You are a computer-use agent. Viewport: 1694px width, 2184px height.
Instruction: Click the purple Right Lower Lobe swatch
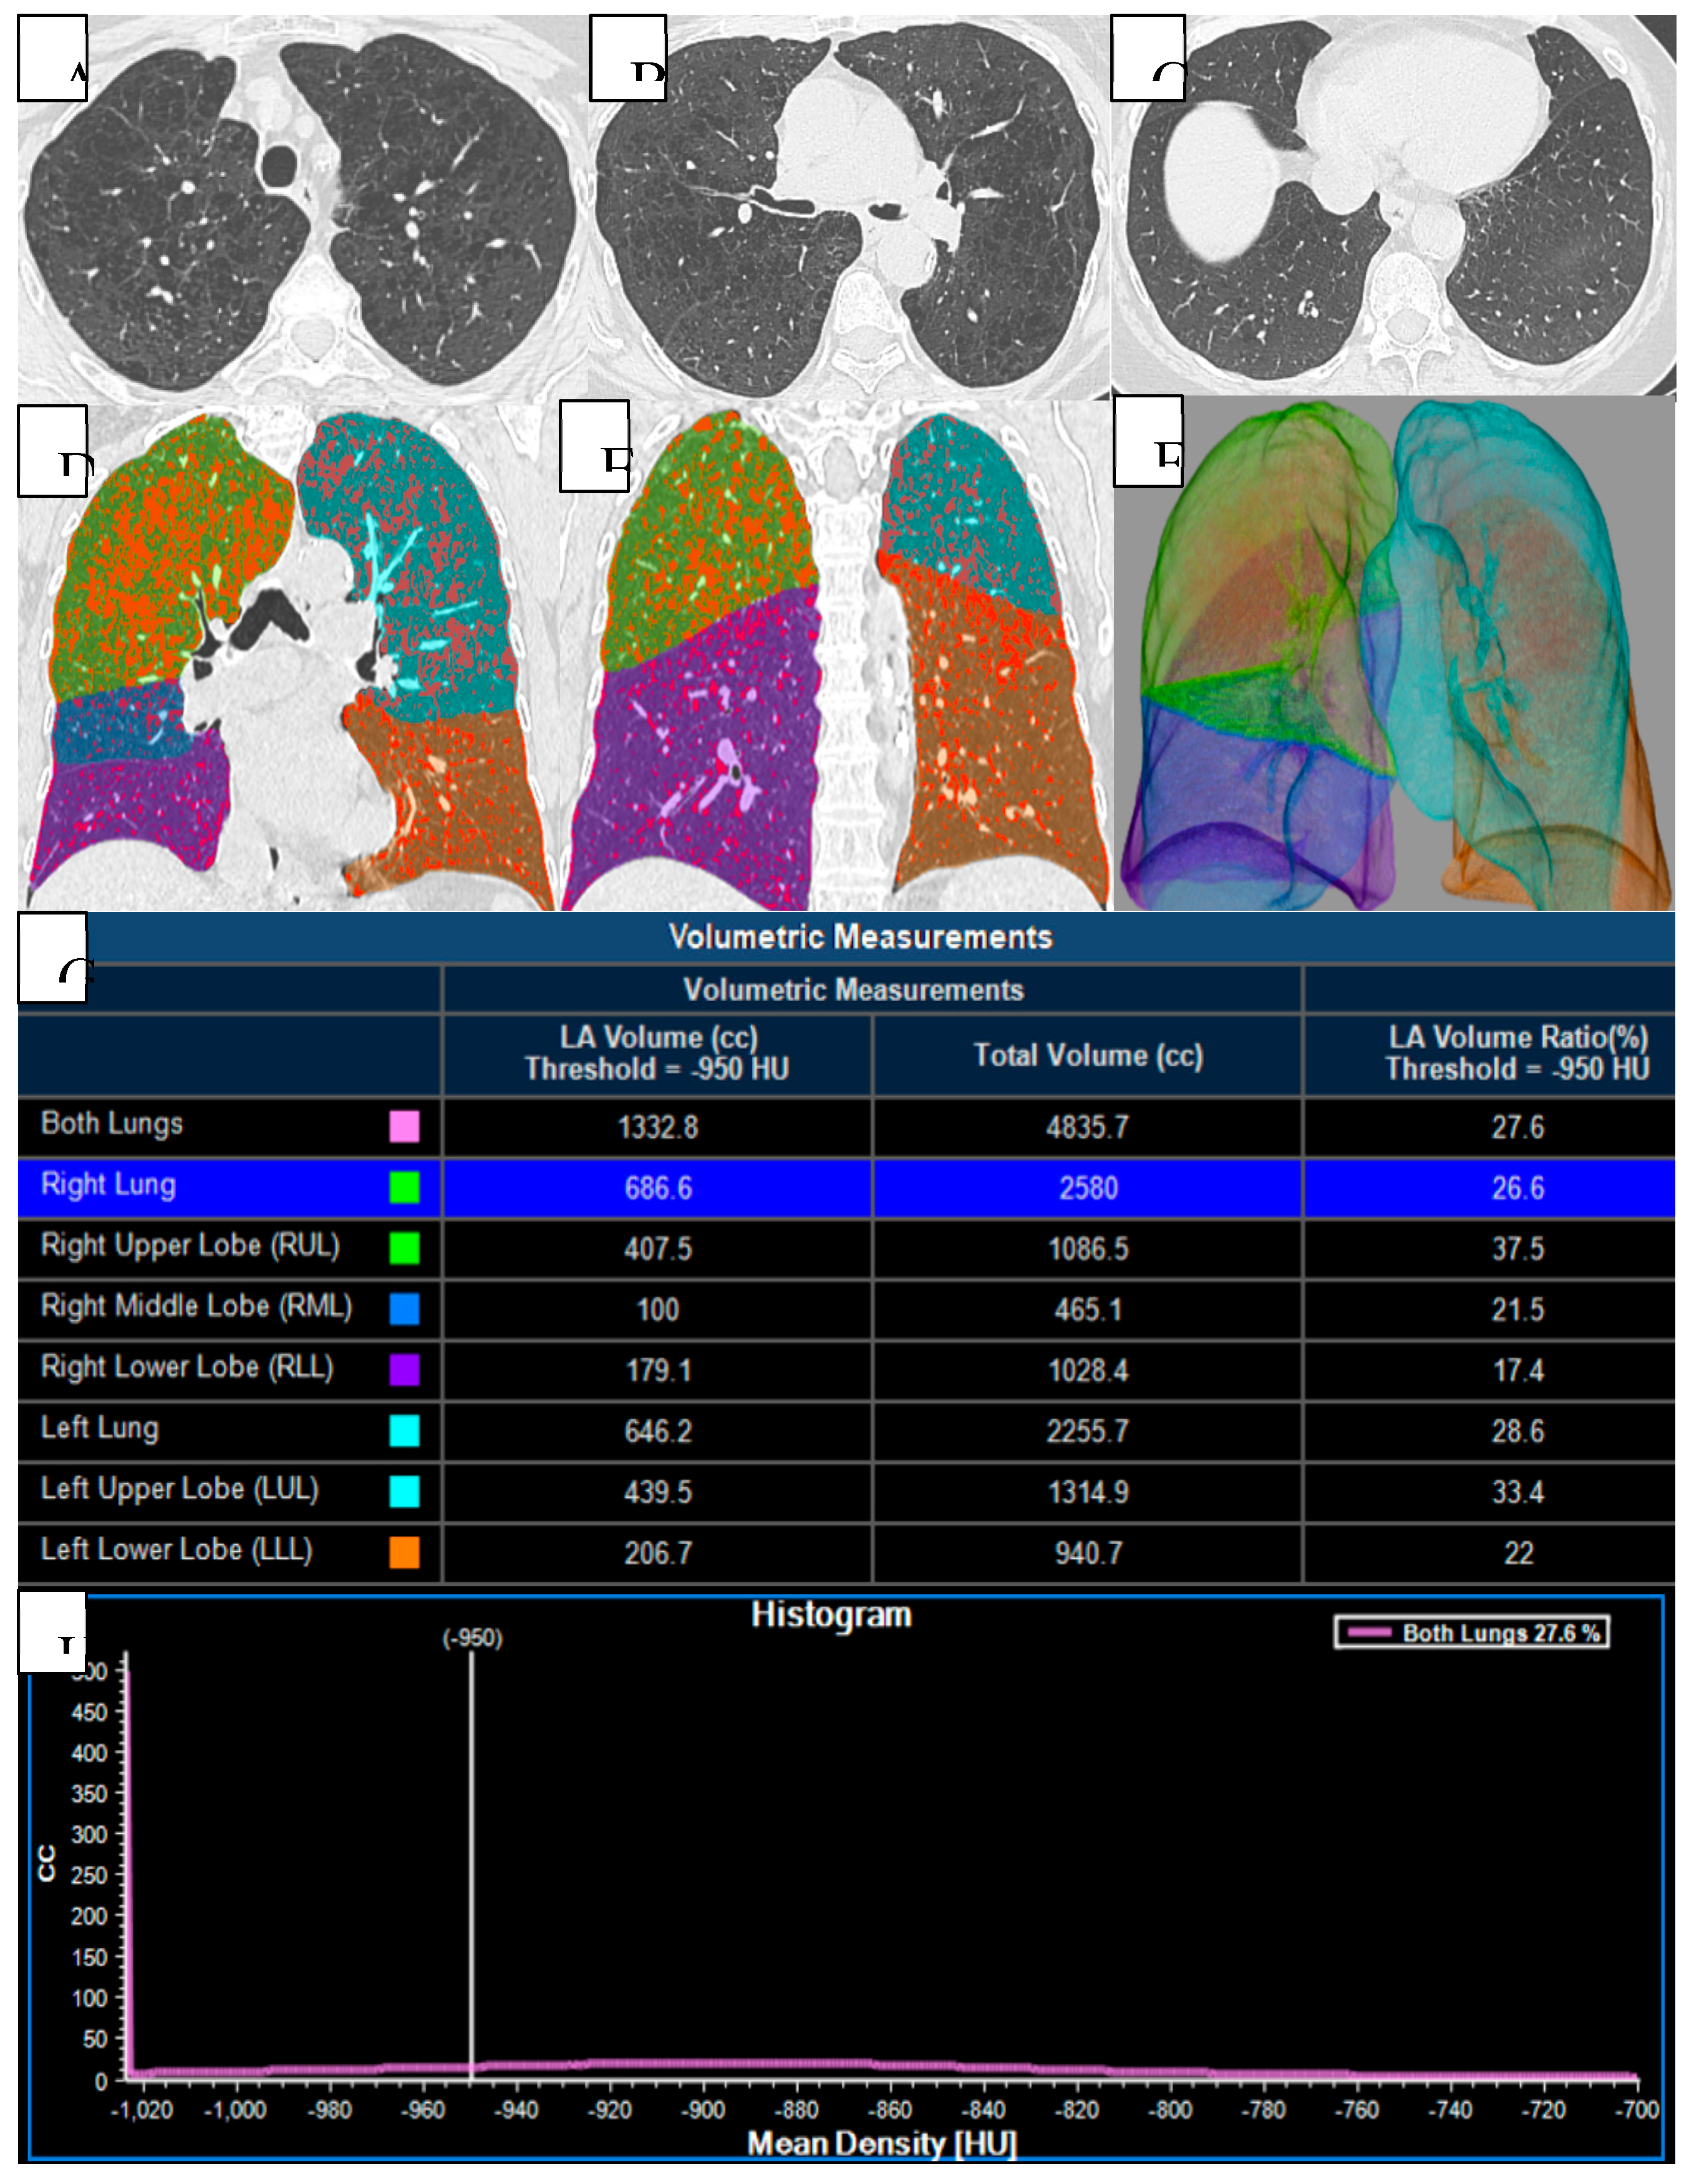click(404, 1370)
